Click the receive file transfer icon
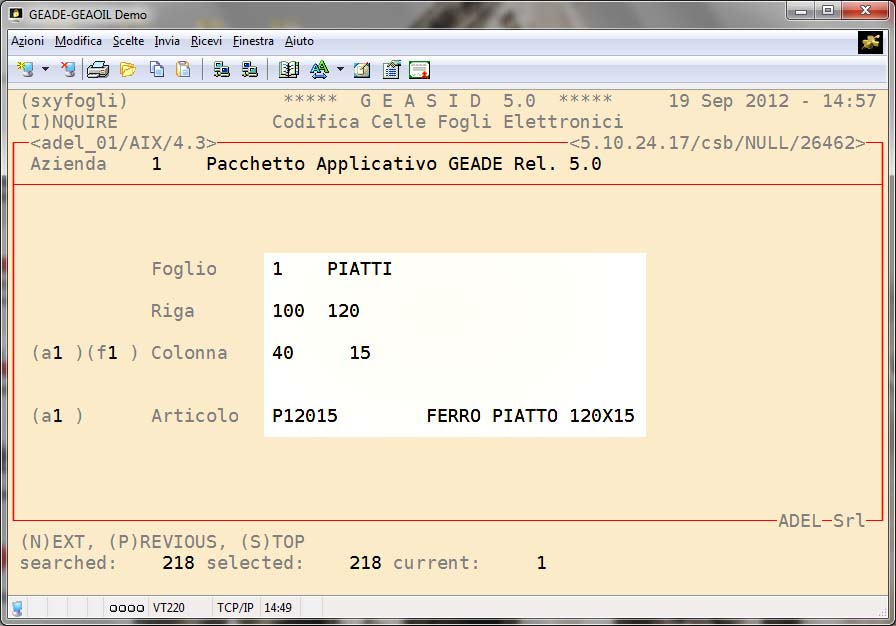This screenshot has height=626, width=896. click(250, 70)
